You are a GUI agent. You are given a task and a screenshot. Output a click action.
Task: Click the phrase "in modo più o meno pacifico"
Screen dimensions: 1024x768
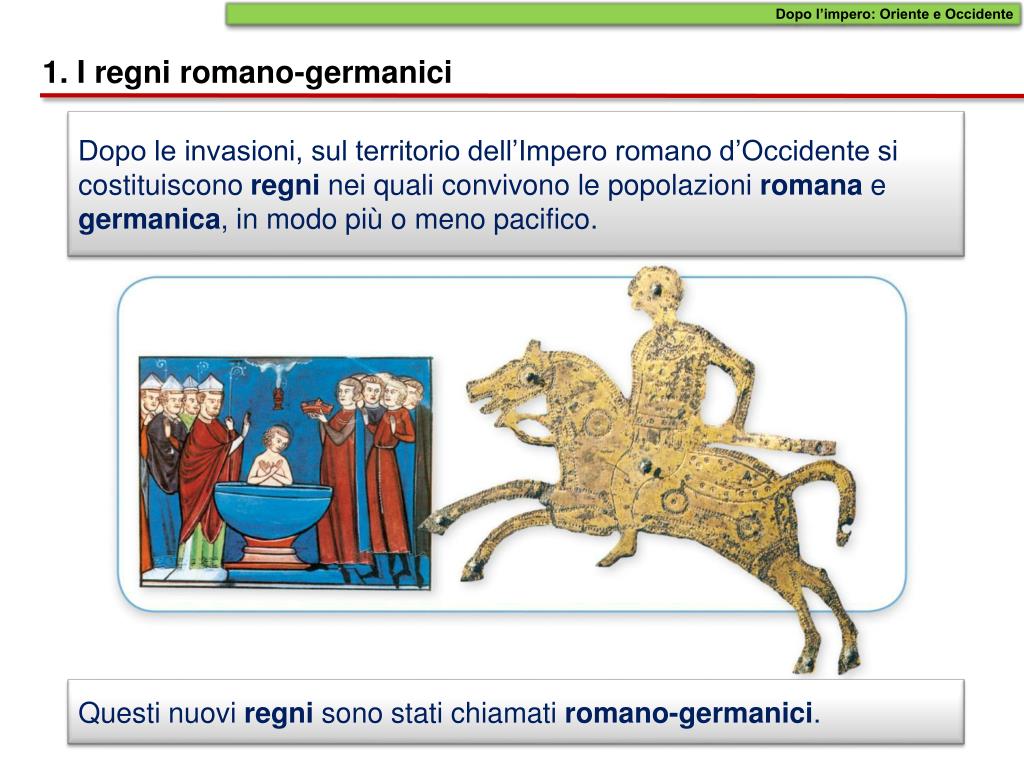coord(413,219)
